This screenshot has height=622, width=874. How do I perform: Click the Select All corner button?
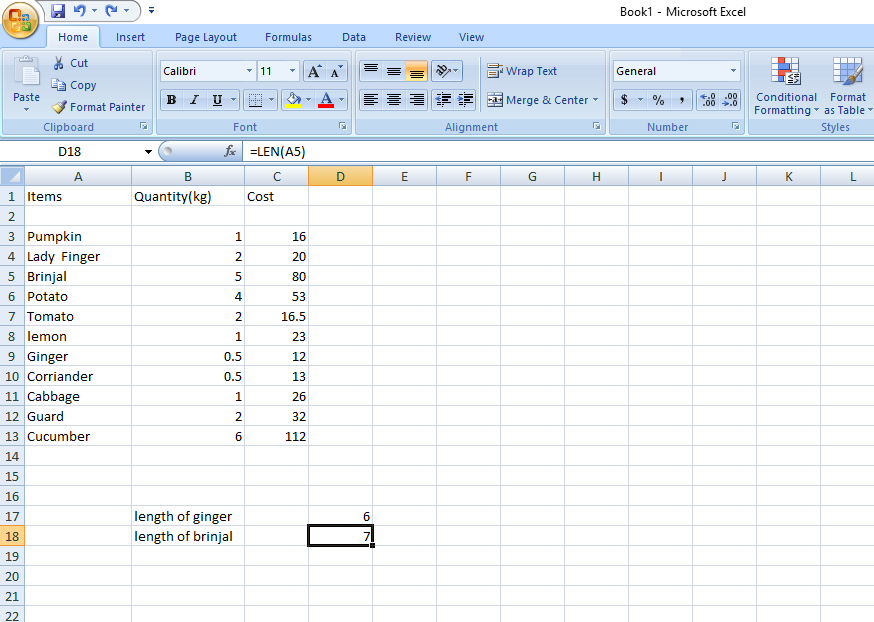[x=12, y=176]
